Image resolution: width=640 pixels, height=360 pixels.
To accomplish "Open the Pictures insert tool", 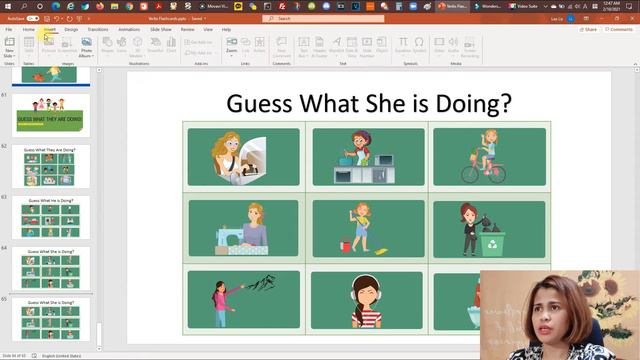I will (49, 45).
